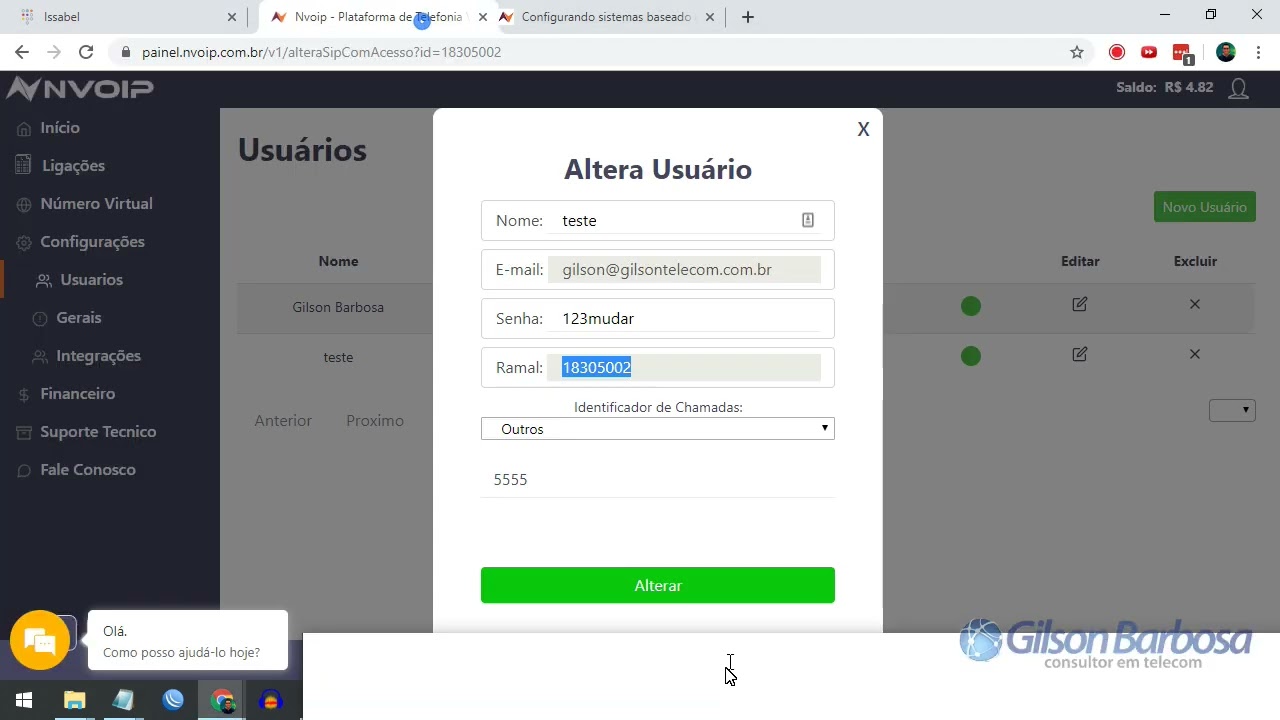Close the Altera Usuário dialog with X

coord(863,129)
